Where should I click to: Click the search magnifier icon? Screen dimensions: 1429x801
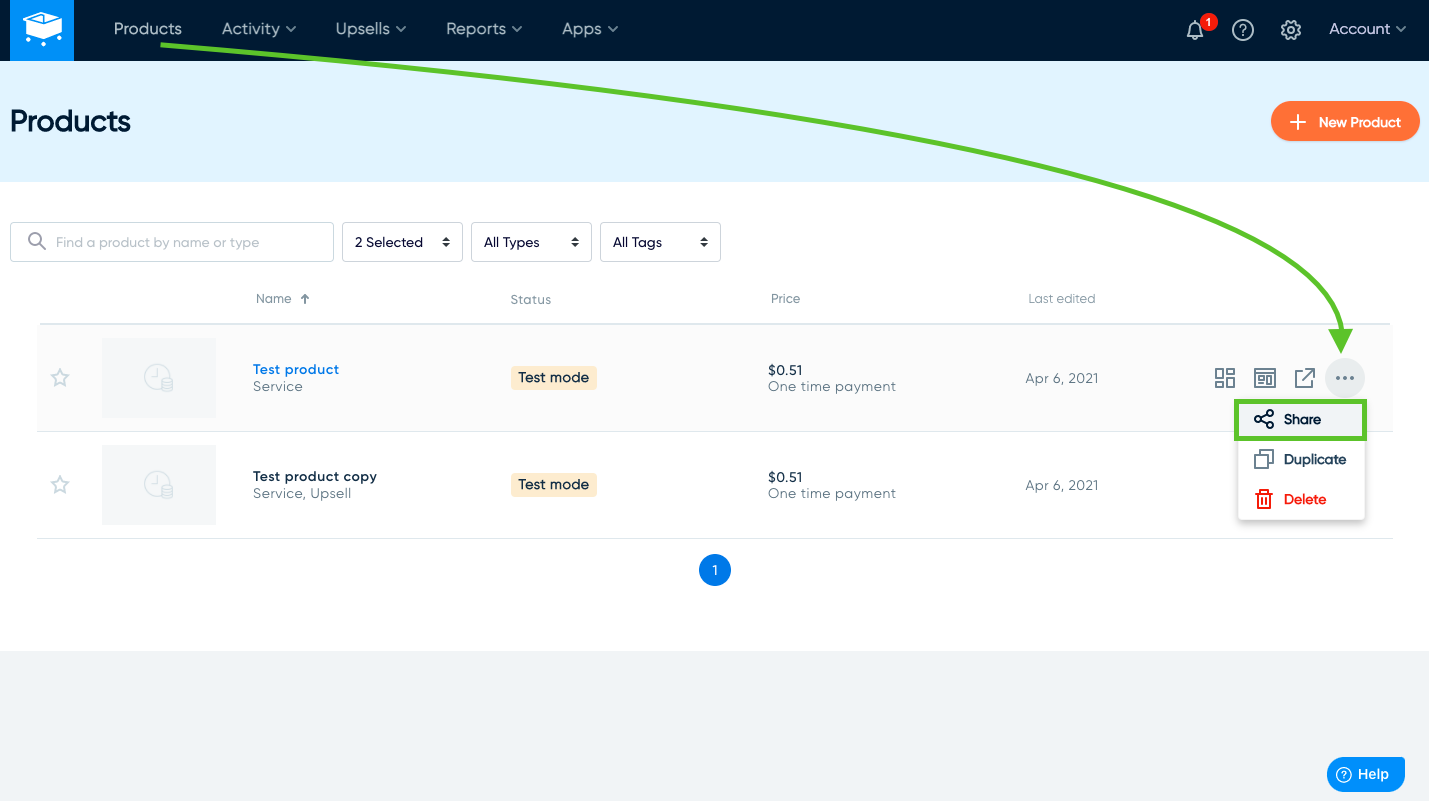[x=37, y=242]
